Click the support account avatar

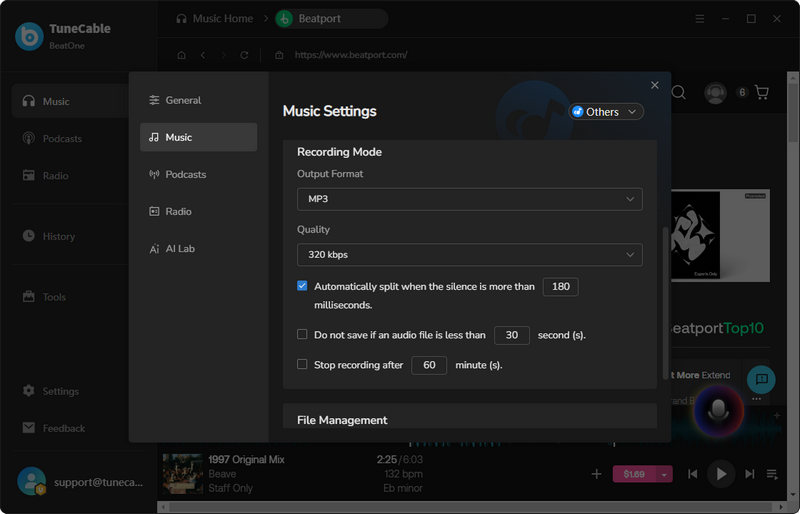pyautogui.click(x=32, y=481)
